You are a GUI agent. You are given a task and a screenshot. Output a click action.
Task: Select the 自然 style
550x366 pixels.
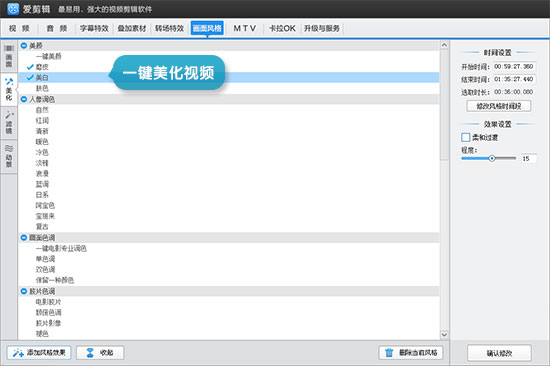point(42,110)
